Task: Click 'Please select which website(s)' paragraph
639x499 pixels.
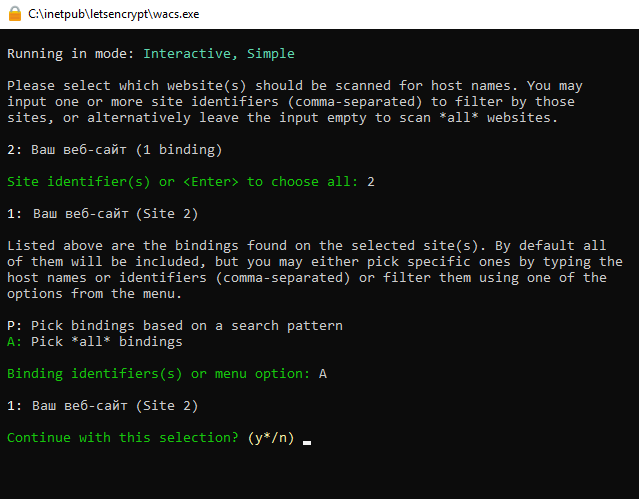Action: (295, 102)
